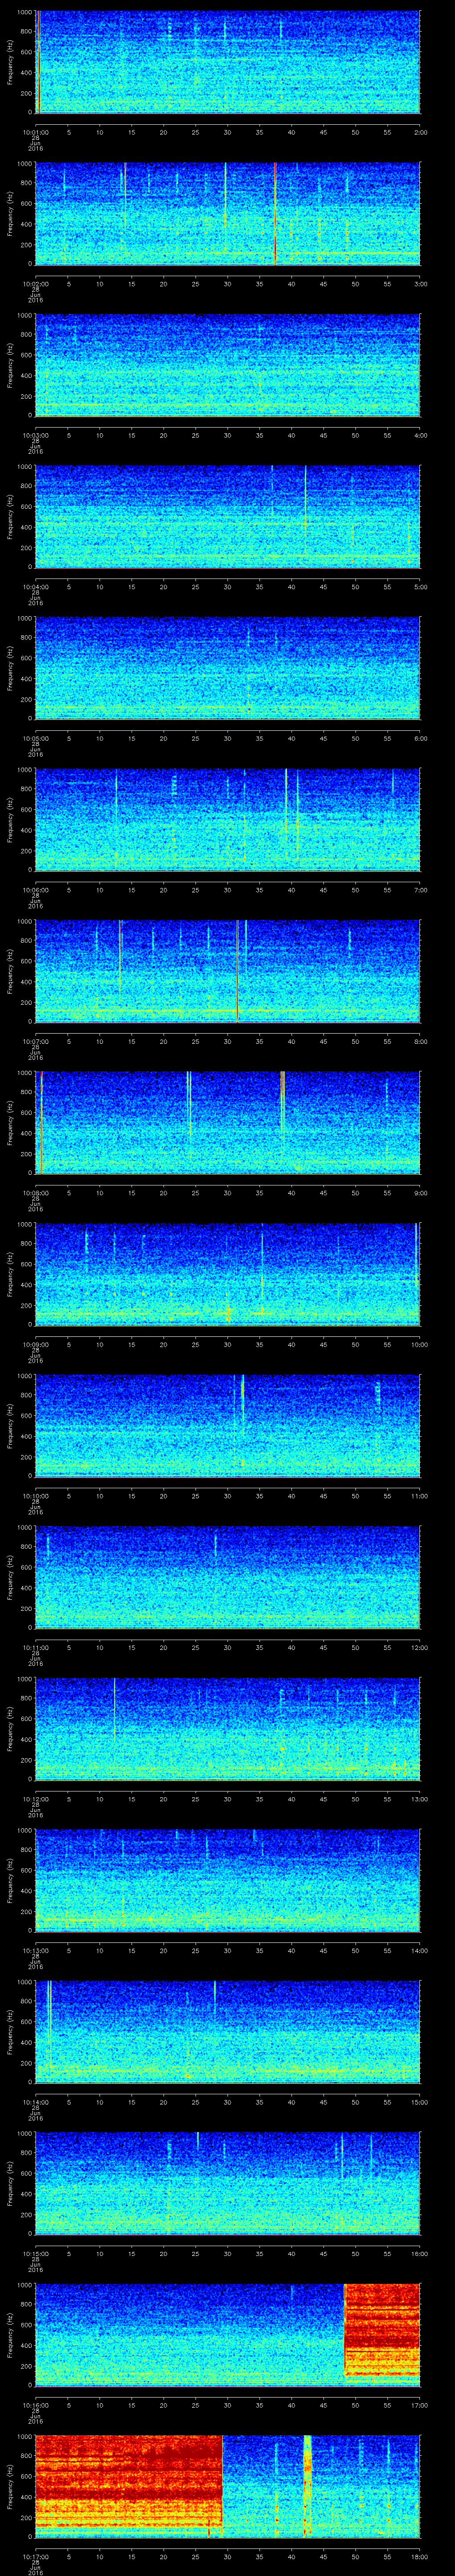Click the spectrogram panel starting at 10:07:00
The height and width of the screenshot is (2576, 455).
pos(228,971)
